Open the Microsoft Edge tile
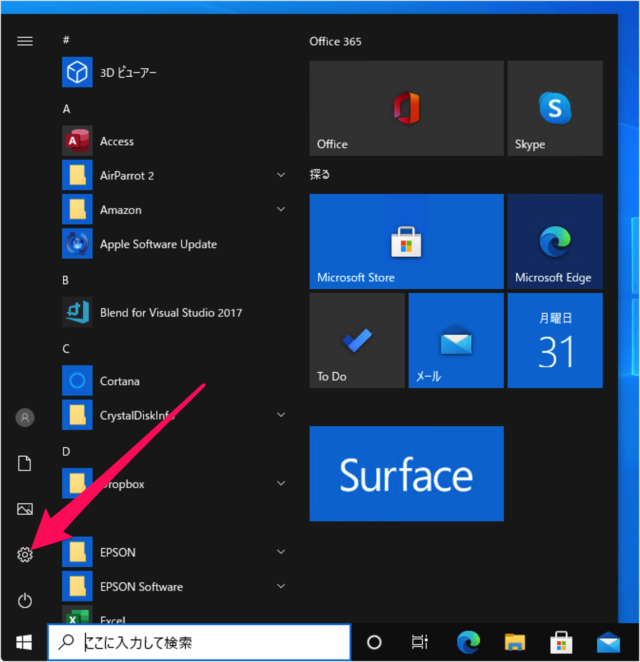Image resolution: width=640 pixels, height=662 pixels. 554,241
